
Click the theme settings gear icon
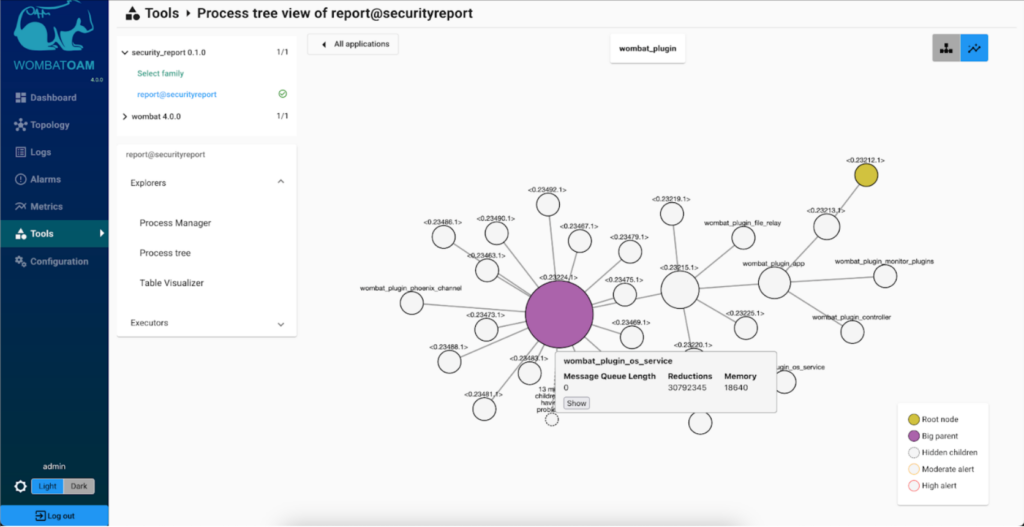(x=20, y=487)
